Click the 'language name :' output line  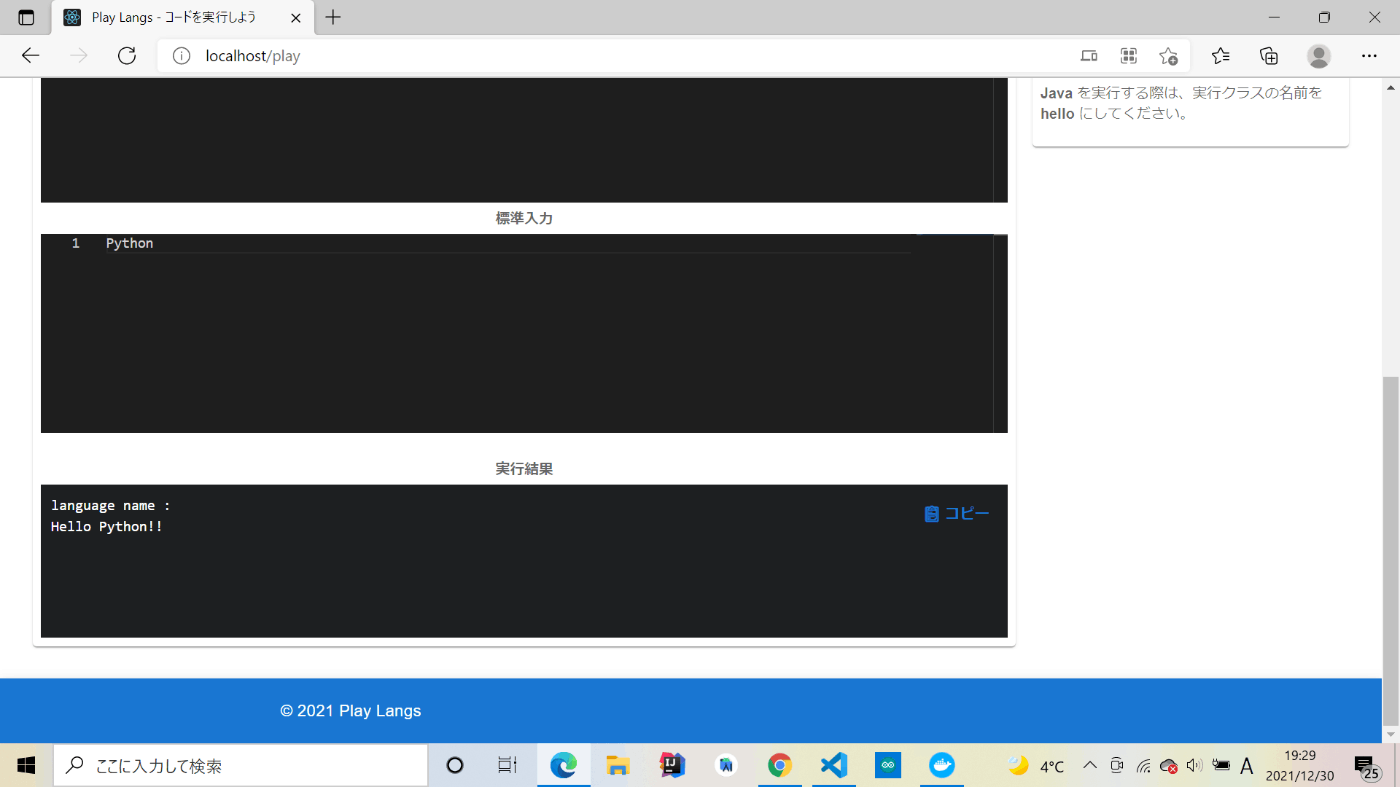[111, 506]
